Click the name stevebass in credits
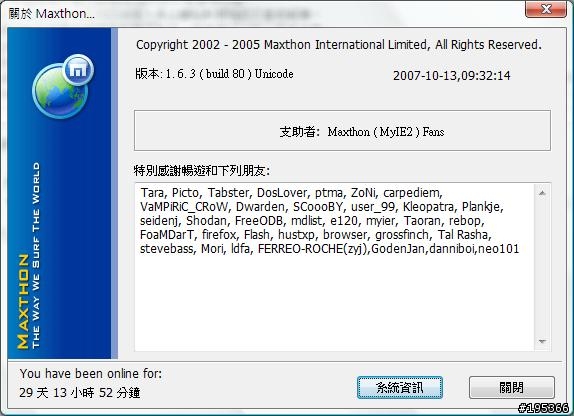Image resolution: width=574 pixels, height=416 pixels. tap(167, 249)
